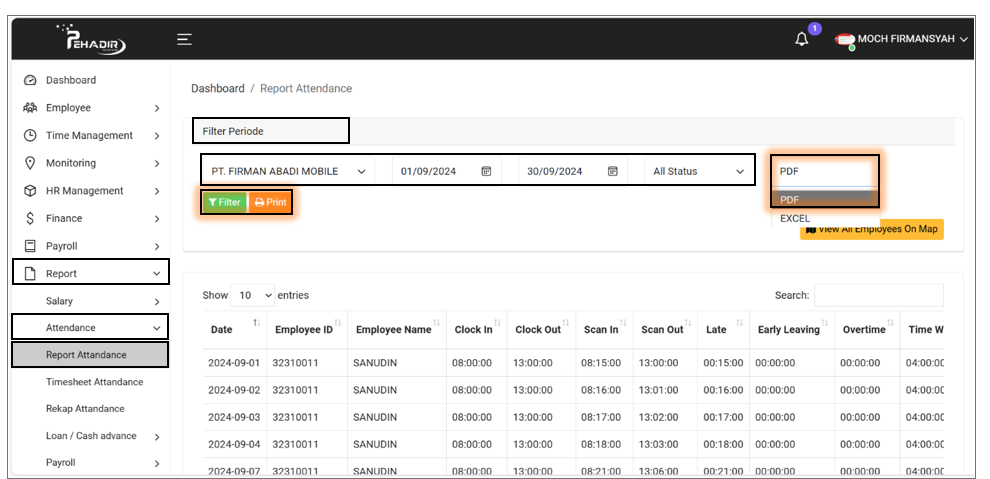Click the Dashboard speedometer icon in sidebar
The width and height of the screenshot is (990, 479).
click(x=30, y=80)
